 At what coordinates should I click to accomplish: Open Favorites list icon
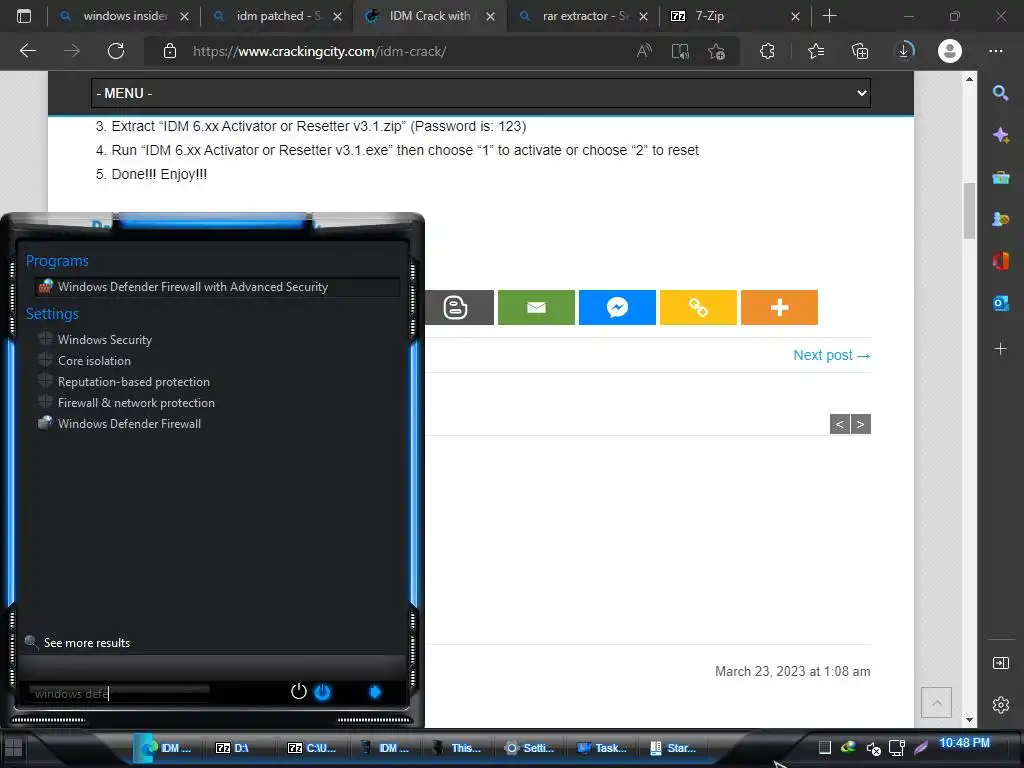coord(816,51)
